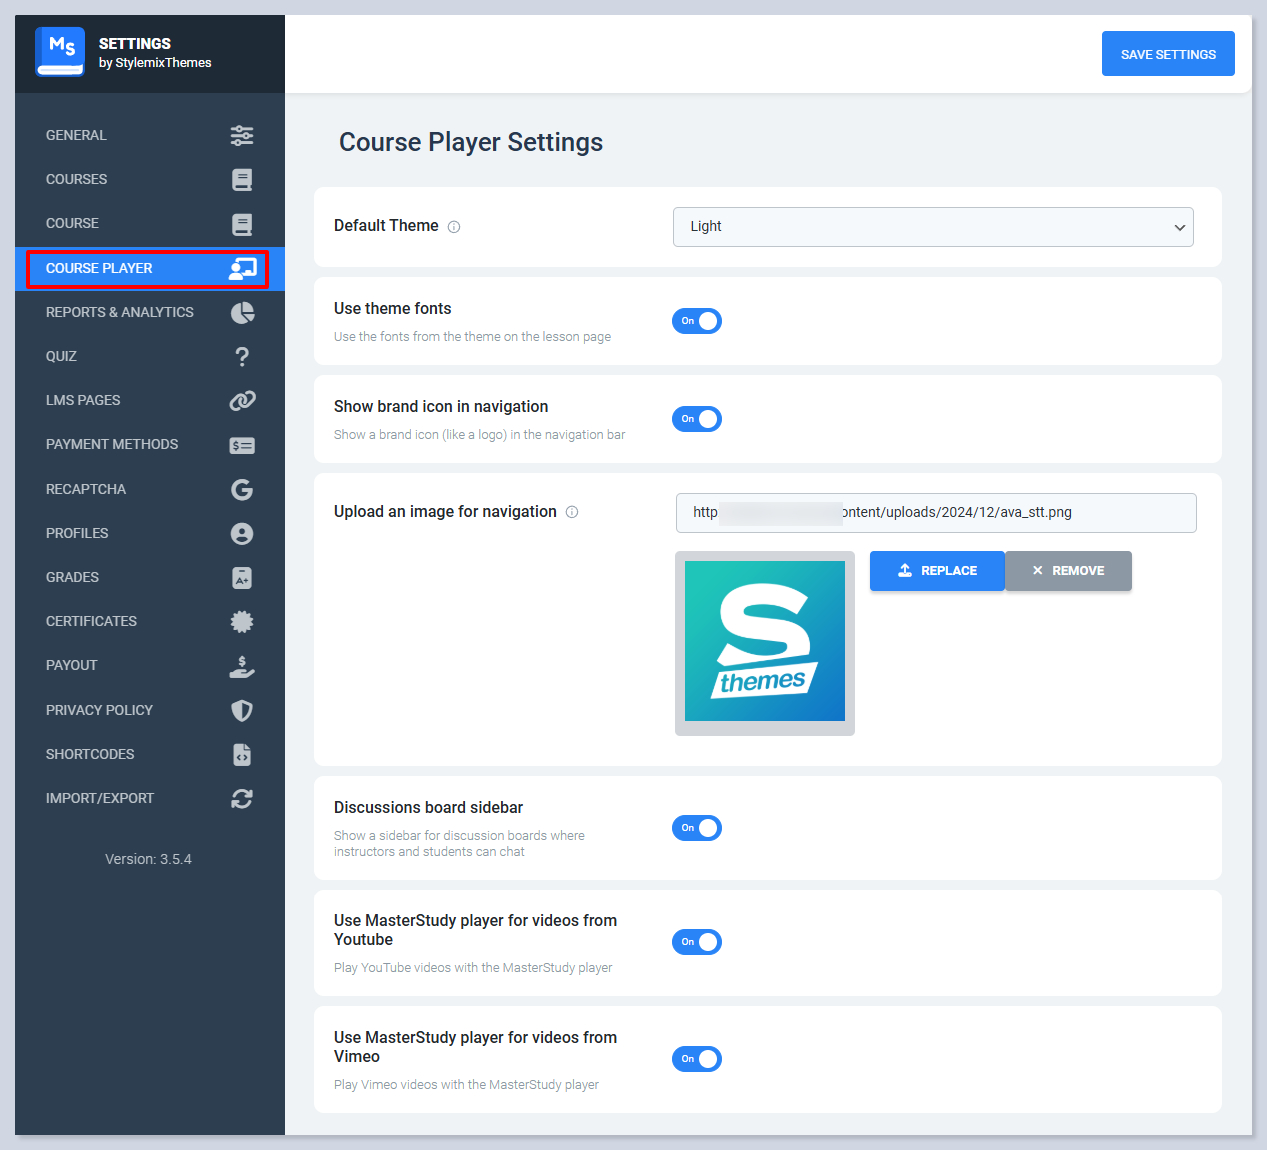Click the info icon beside Default Theme
Viewport: 1267px width, 1150px height.
coord(454,227)
